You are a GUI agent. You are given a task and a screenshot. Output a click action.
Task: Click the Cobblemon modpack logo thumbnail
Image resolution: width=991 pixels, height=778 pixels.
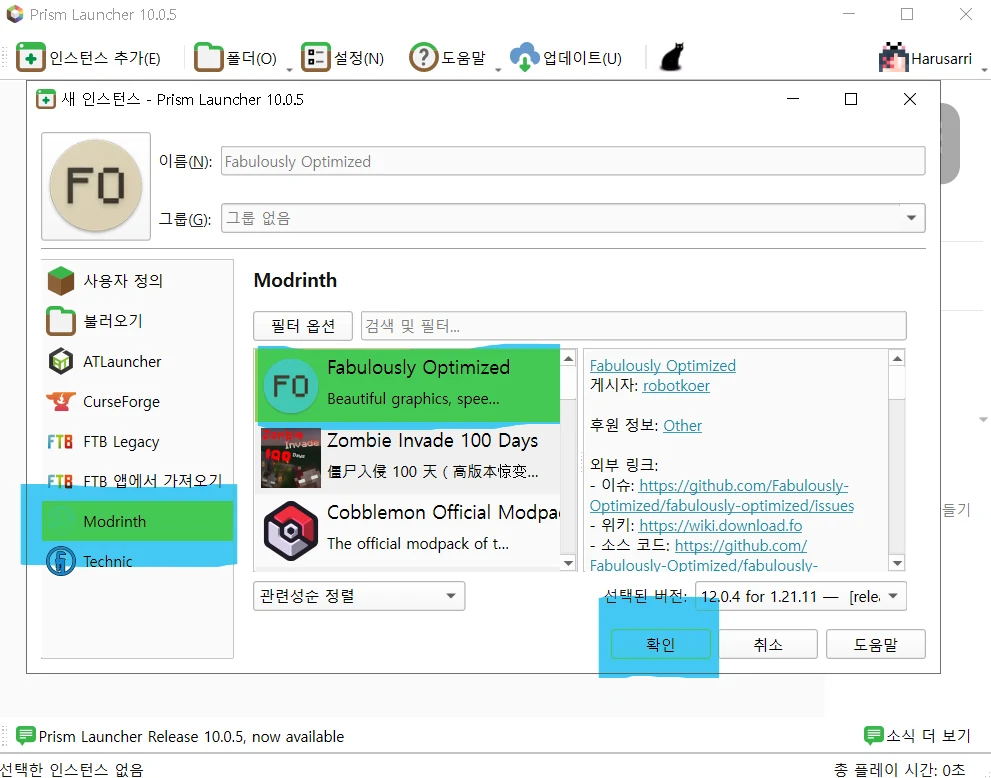coord(291,530)
